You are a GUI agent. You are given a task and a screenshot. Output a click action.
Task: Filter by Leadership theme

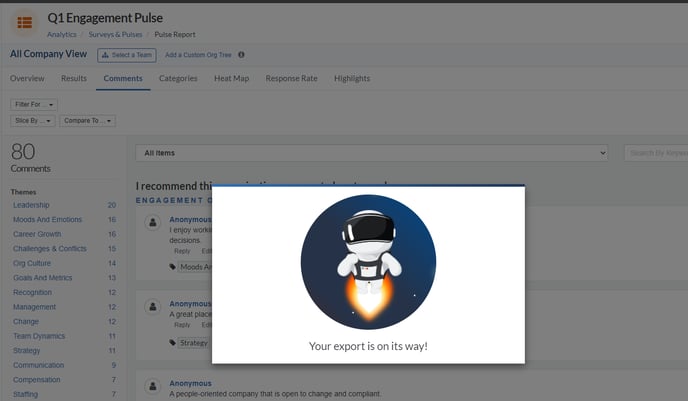pyautogui.click(x=31, y=205)
